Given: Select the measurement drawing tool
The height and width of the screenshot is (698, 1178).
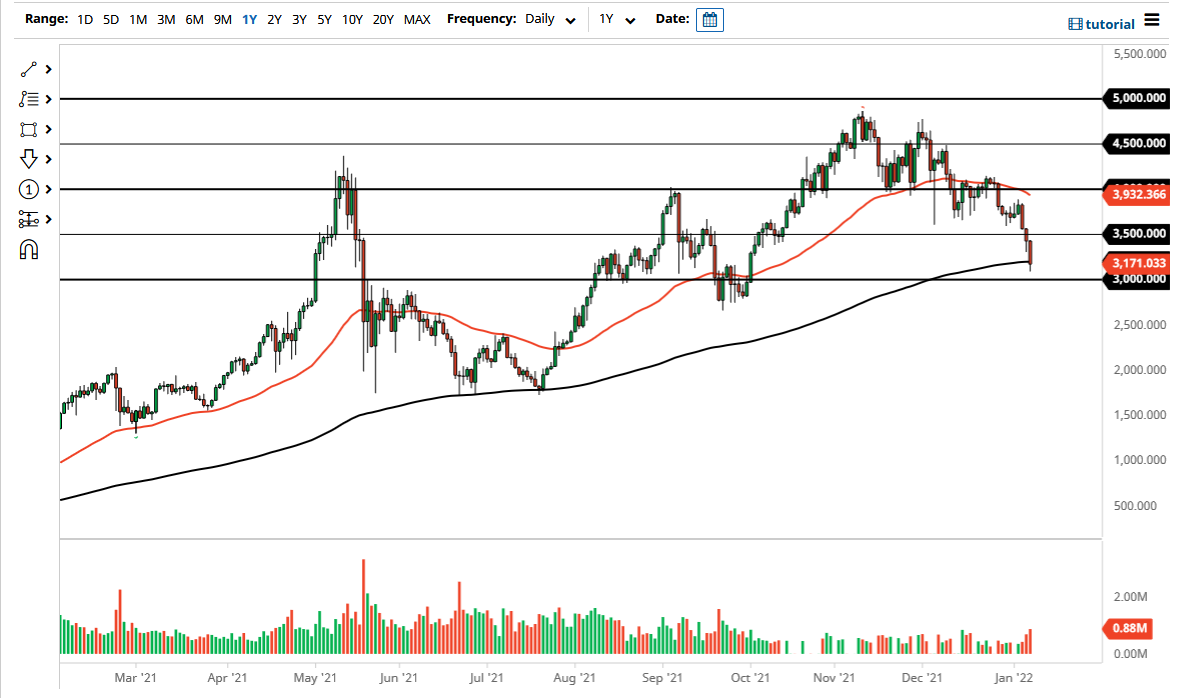Looking at the screenshot, I should (29, 218).
